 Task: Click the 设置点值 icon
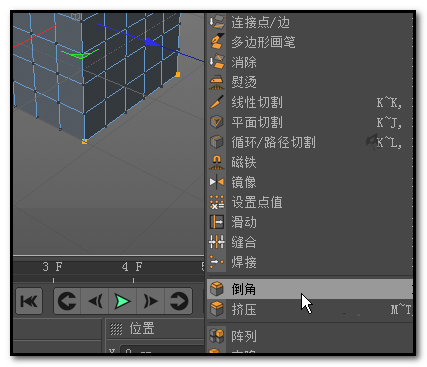217,202
